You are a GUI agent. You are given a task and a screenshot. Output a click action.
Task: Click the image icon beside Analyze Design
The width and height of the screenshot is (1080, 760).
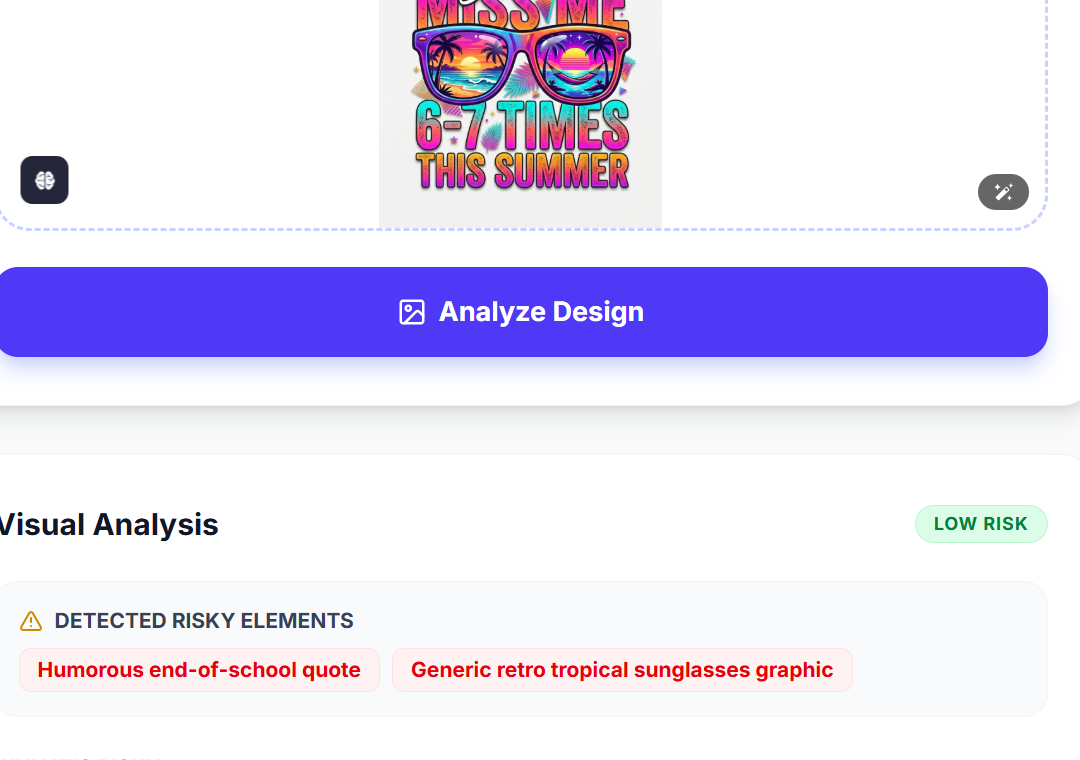(x=412, y=312)
